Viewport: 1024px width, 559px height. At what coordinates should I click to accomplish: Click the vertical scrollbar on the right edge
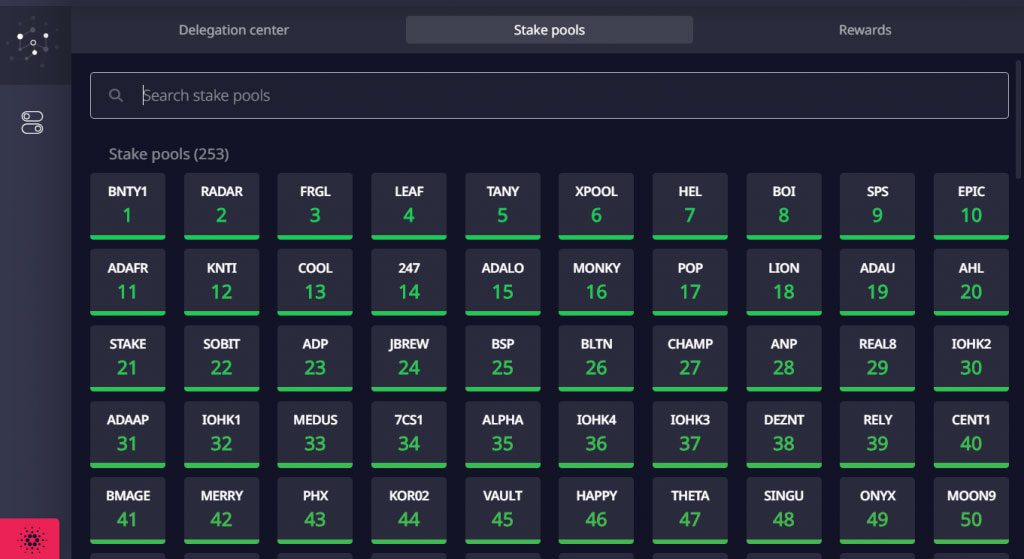(1018, 119)
